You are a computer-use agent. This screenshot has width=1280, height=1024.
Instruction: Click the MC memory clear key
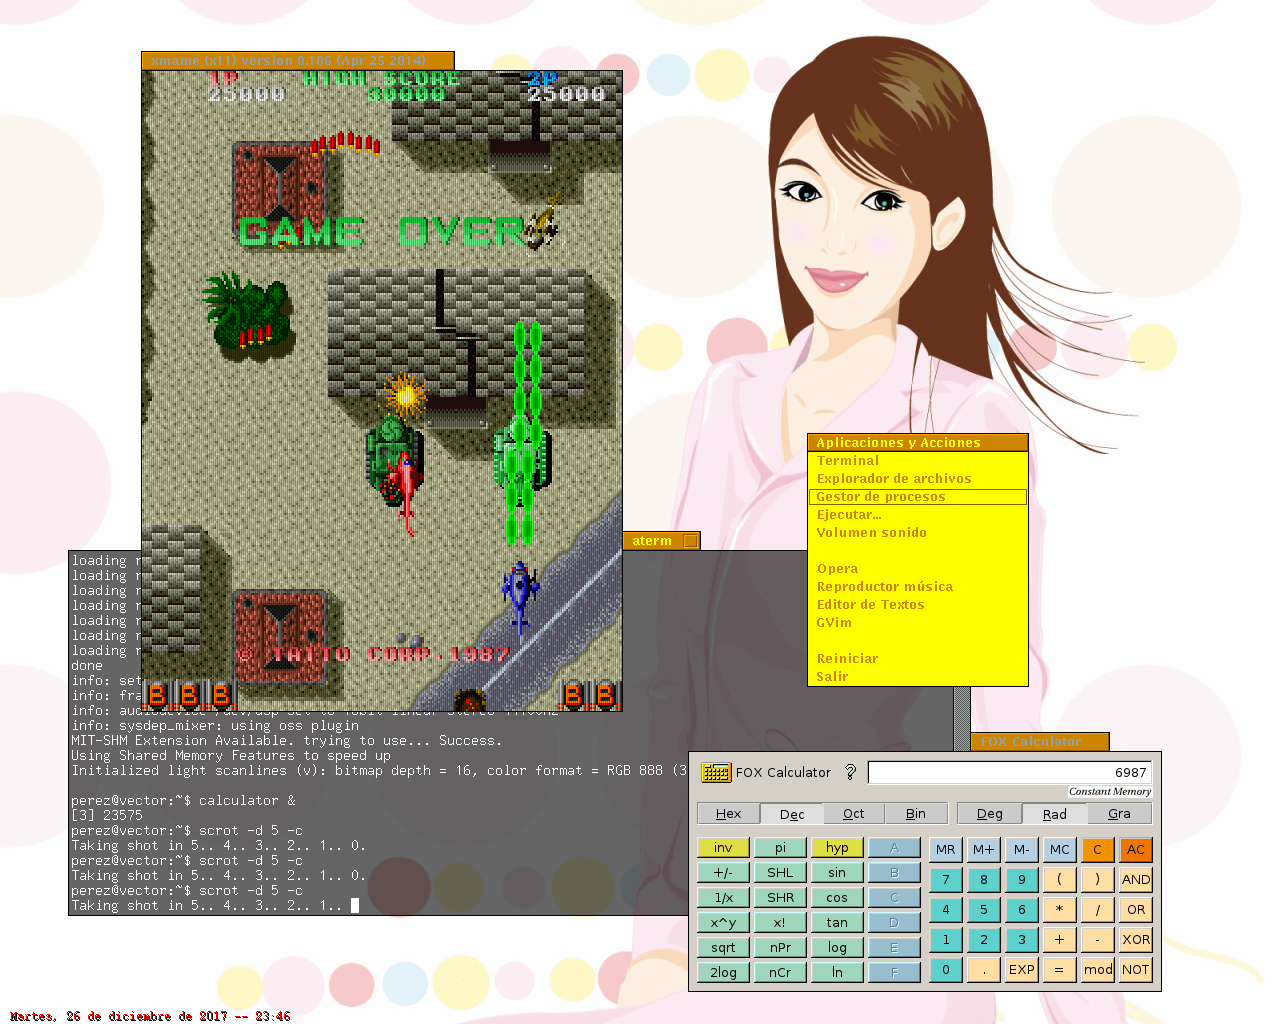tap(1060, 850)
